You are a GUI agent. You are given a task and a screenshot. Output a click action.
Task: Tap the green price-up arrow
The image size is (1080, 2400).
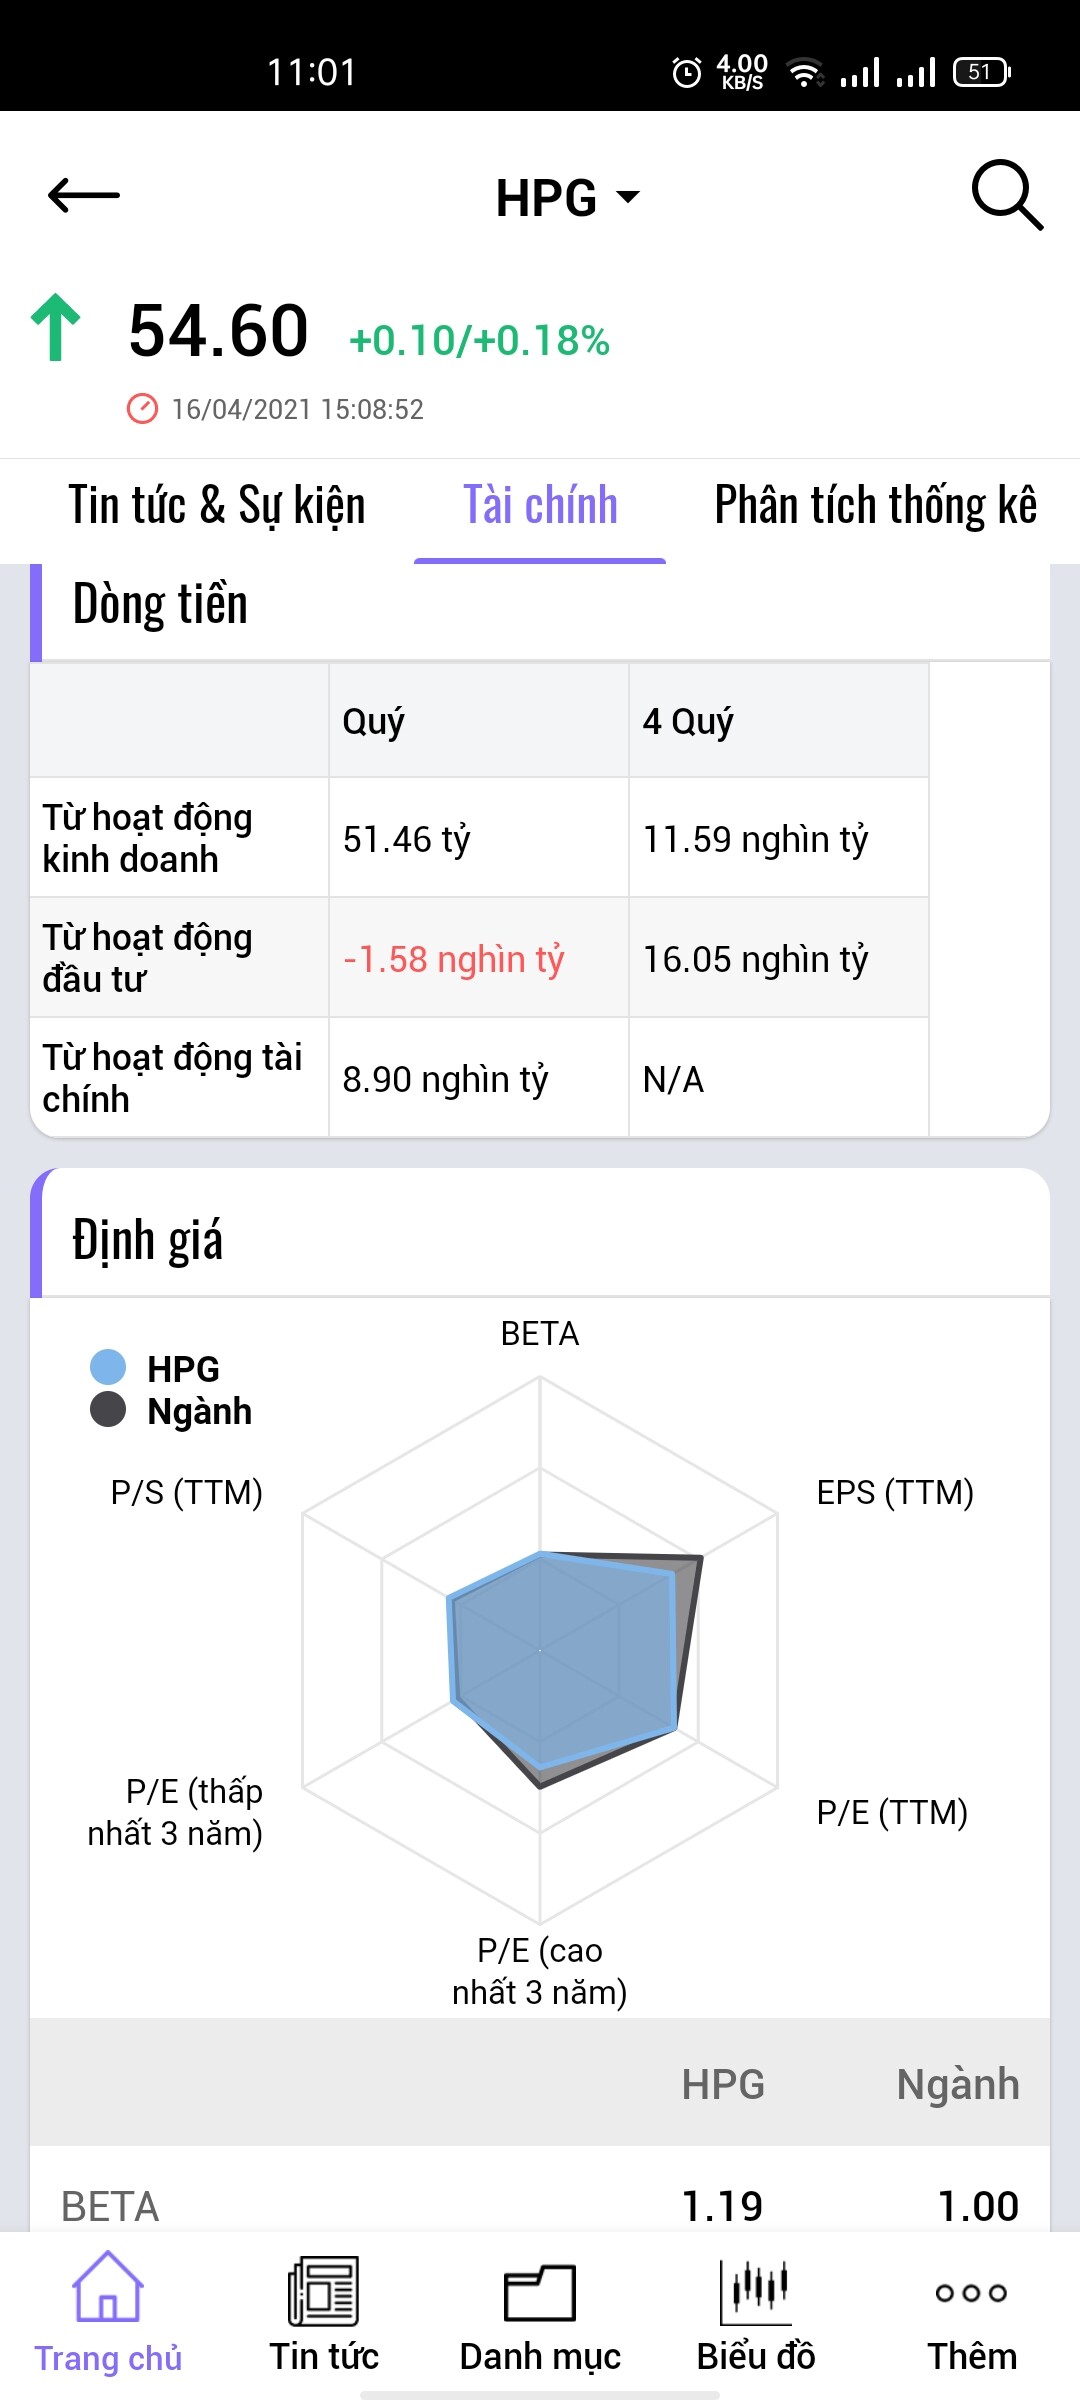[x=56, y=328]
